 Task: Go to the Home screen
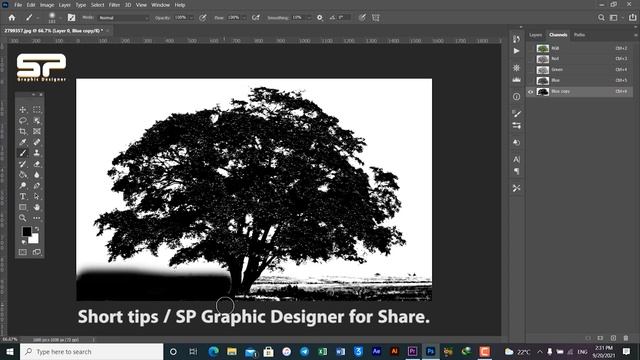(12, 18)
